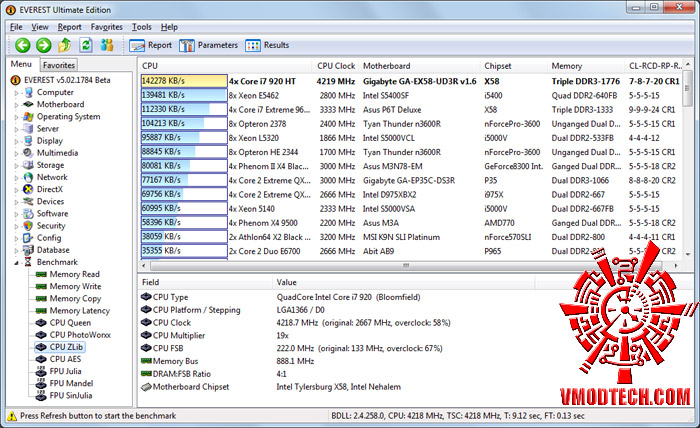
Task: Click the Computer tree icon
Action: [28, 92]
